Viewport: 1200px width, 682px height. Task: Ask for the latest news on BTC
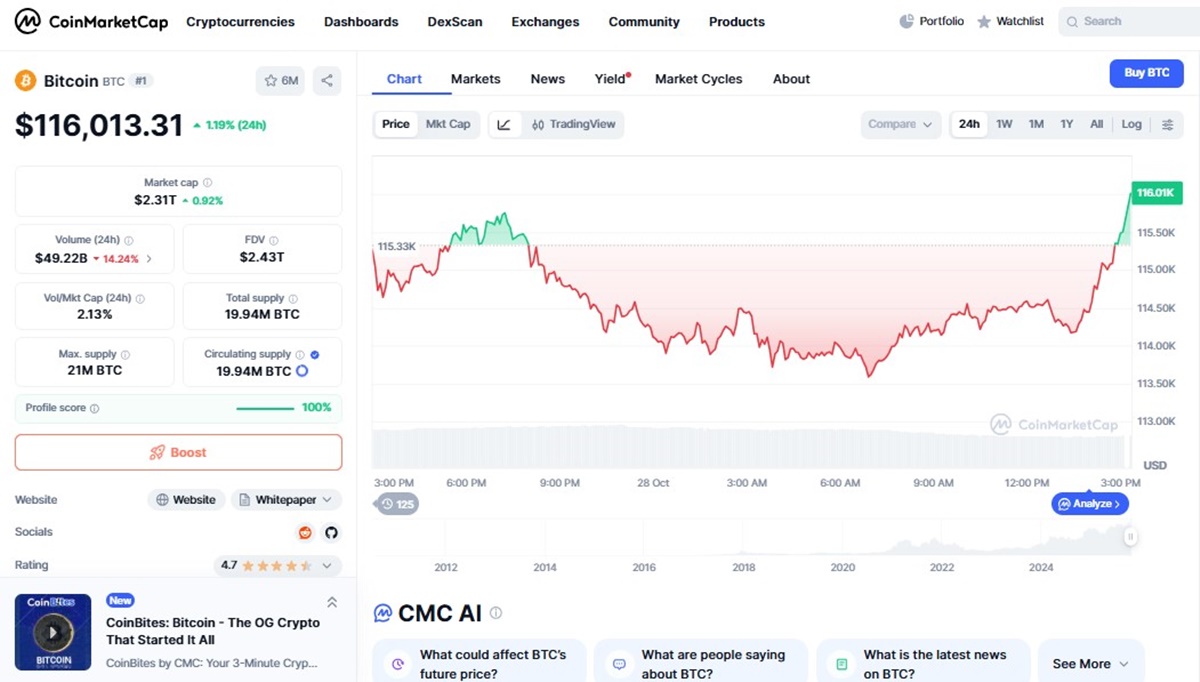[923, 664]
